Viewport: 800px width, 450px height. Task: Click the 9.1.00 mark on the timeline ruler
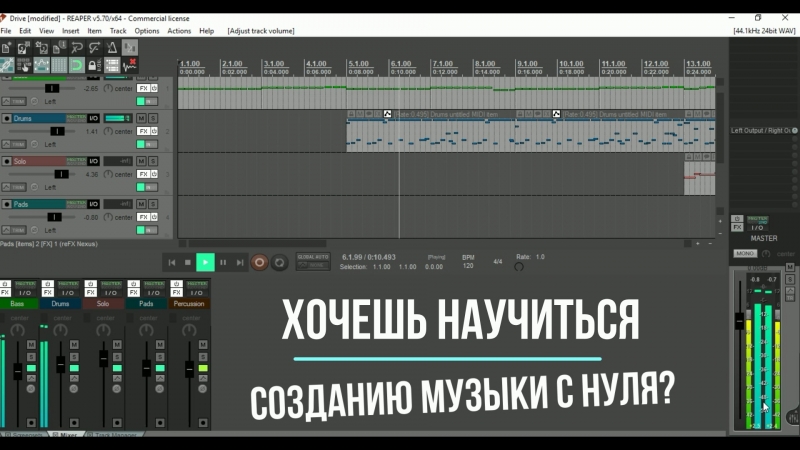[528, 64]
